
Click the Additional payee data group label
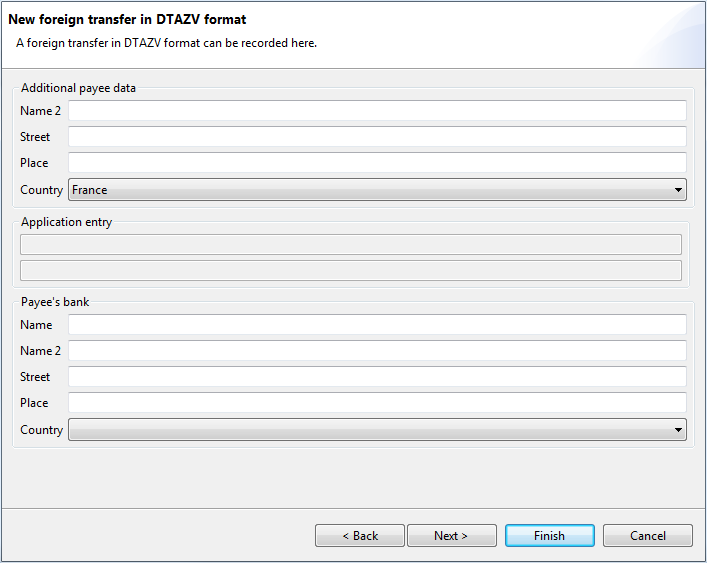coord(78,88)
